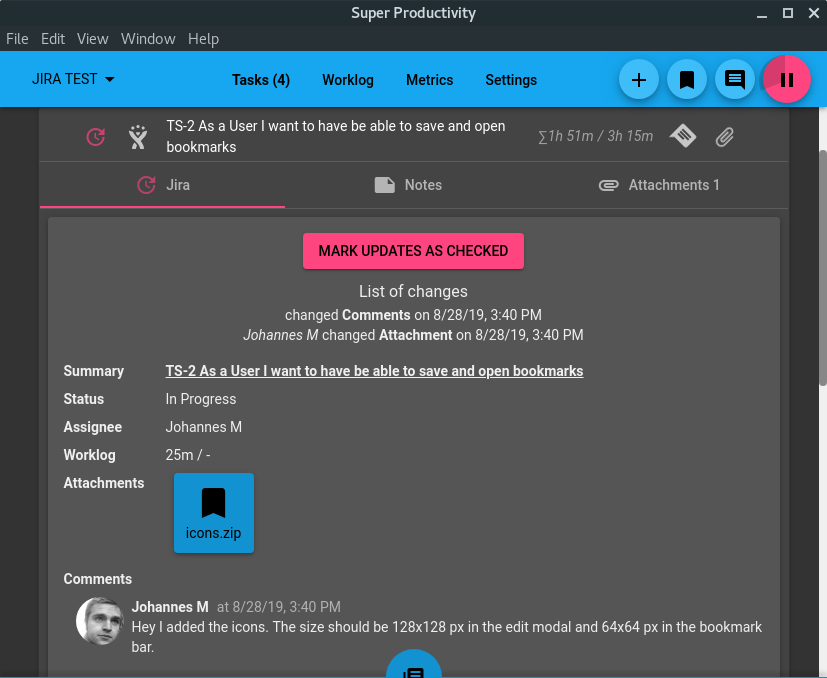This screenshot has height=678, width=827.
Task: Open the tag icon next to the time totals
Action: pos(684,136)
